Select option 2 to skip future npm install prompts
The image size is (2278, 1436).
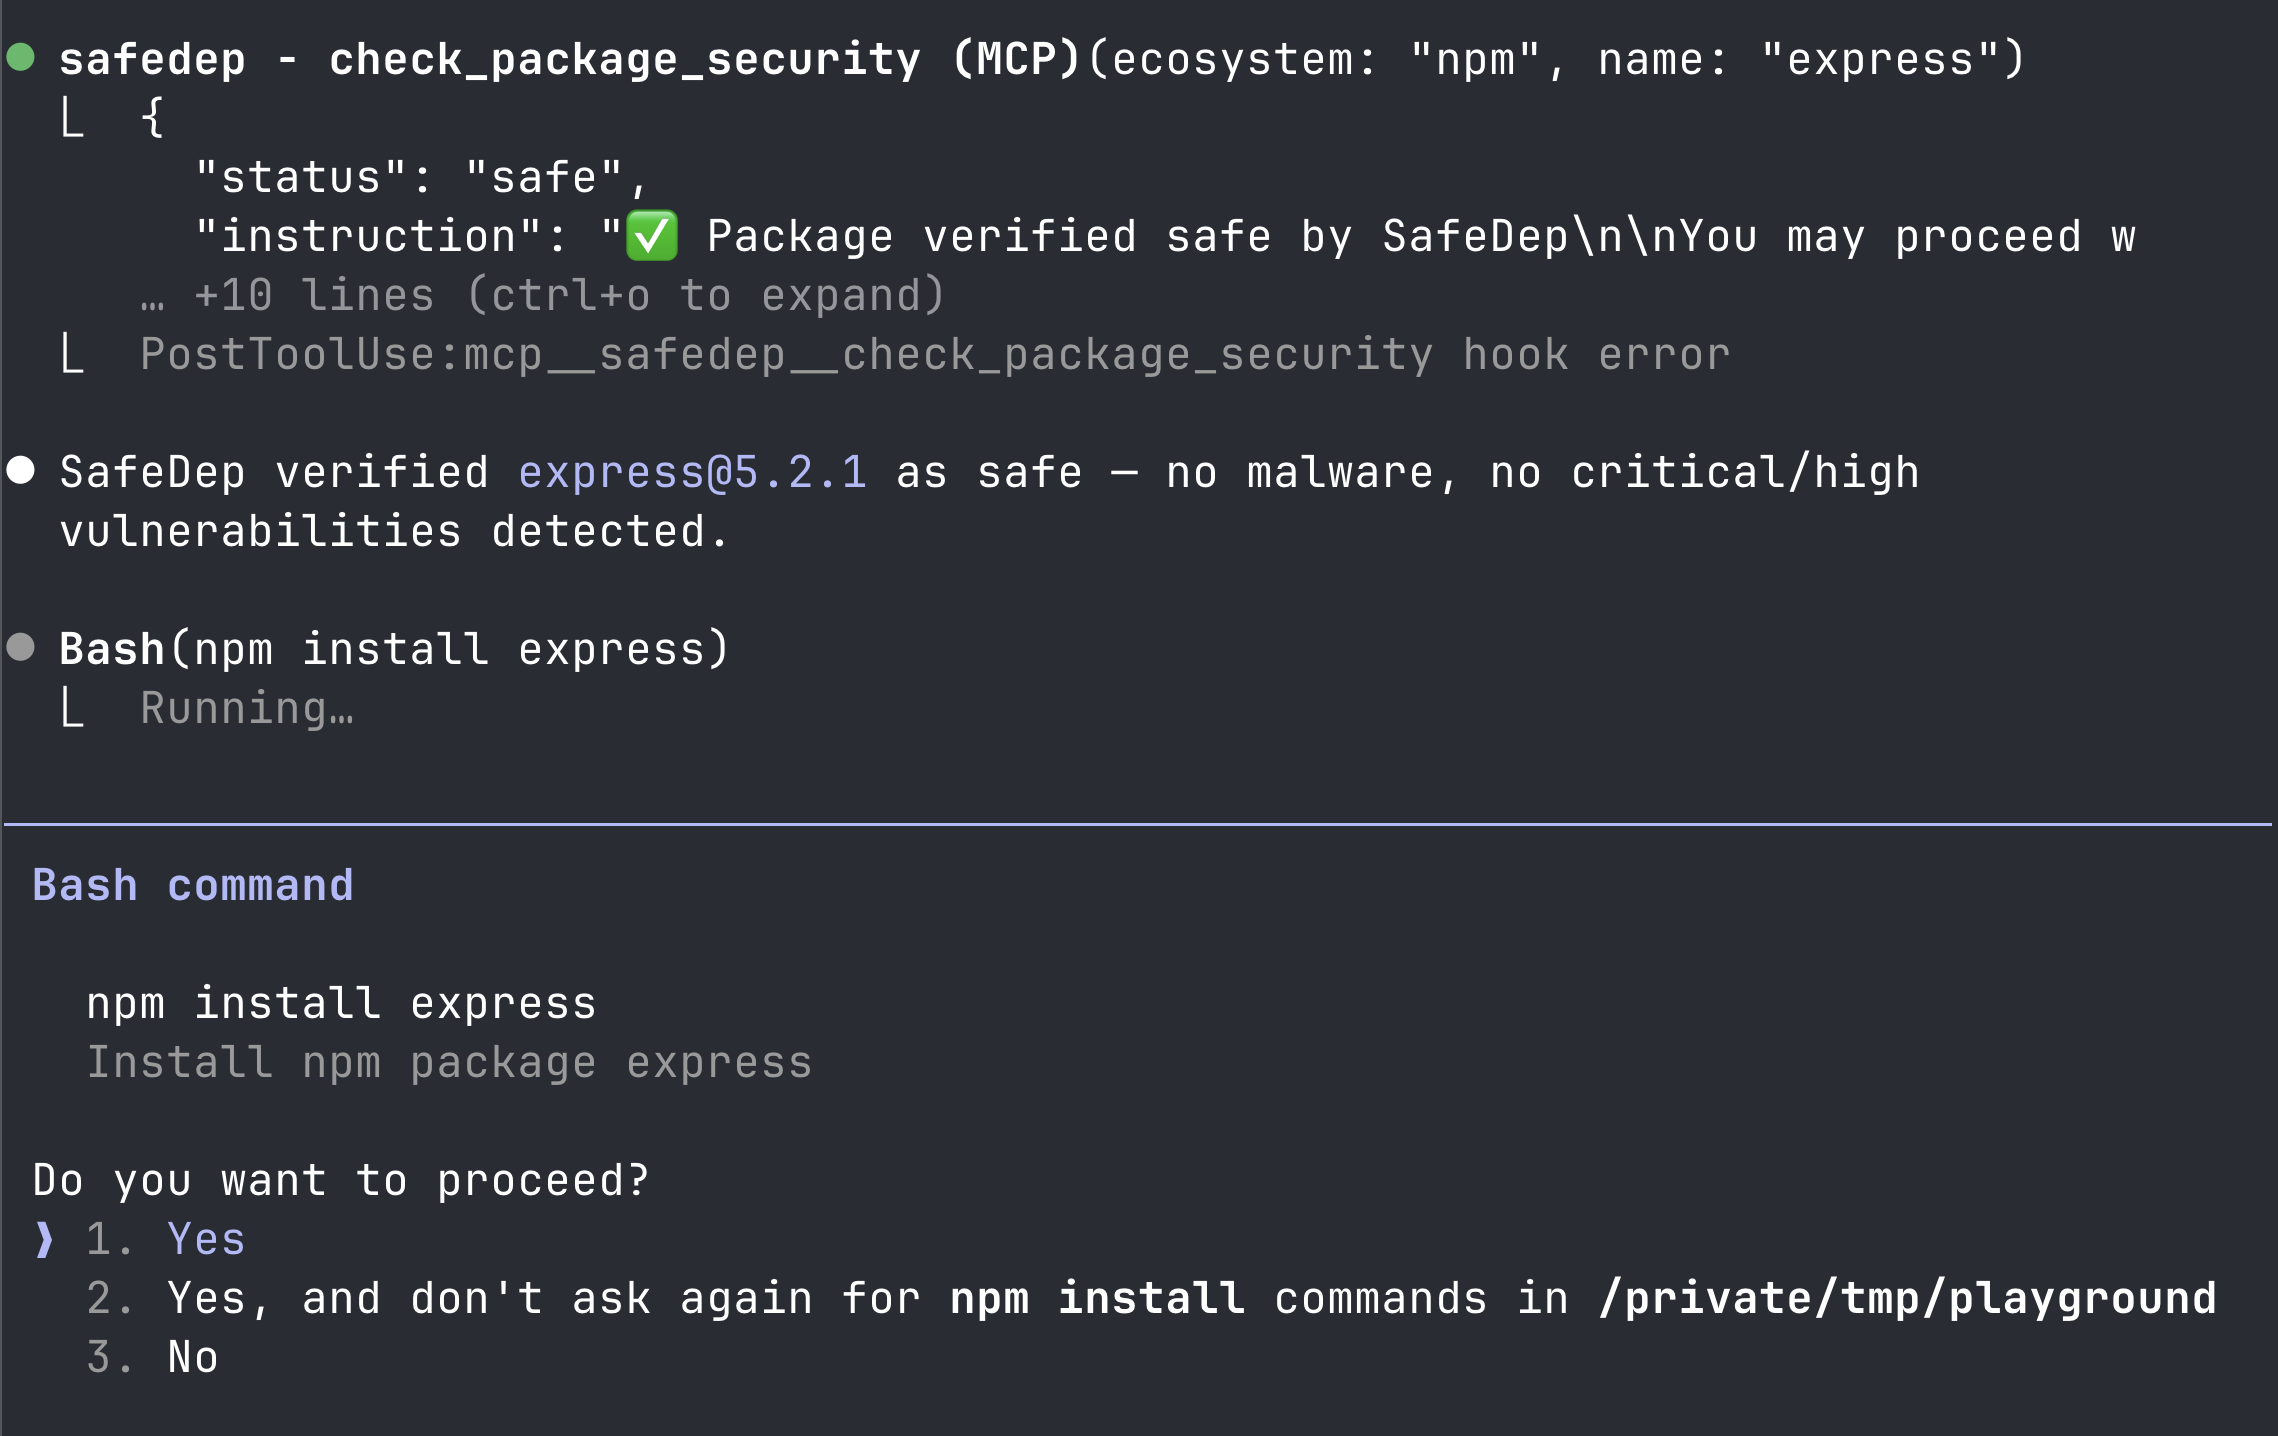pos(600,1297)
